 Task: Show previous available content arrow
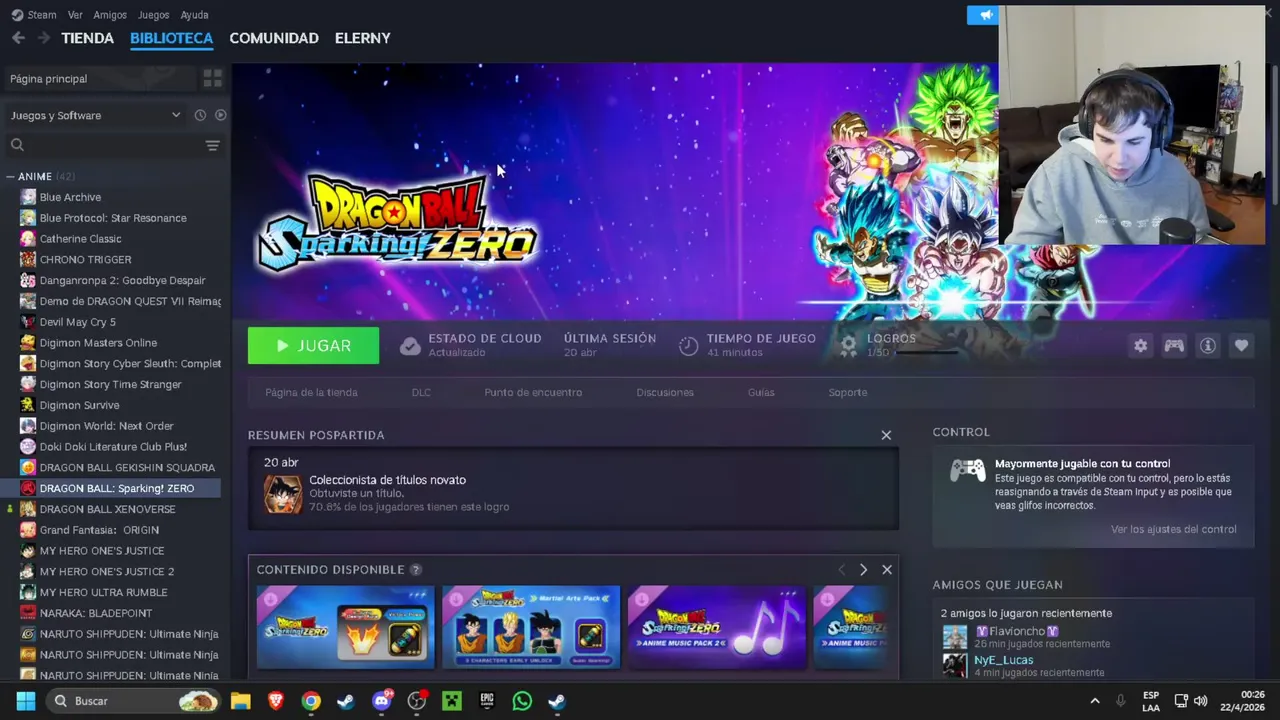point(841,570)
